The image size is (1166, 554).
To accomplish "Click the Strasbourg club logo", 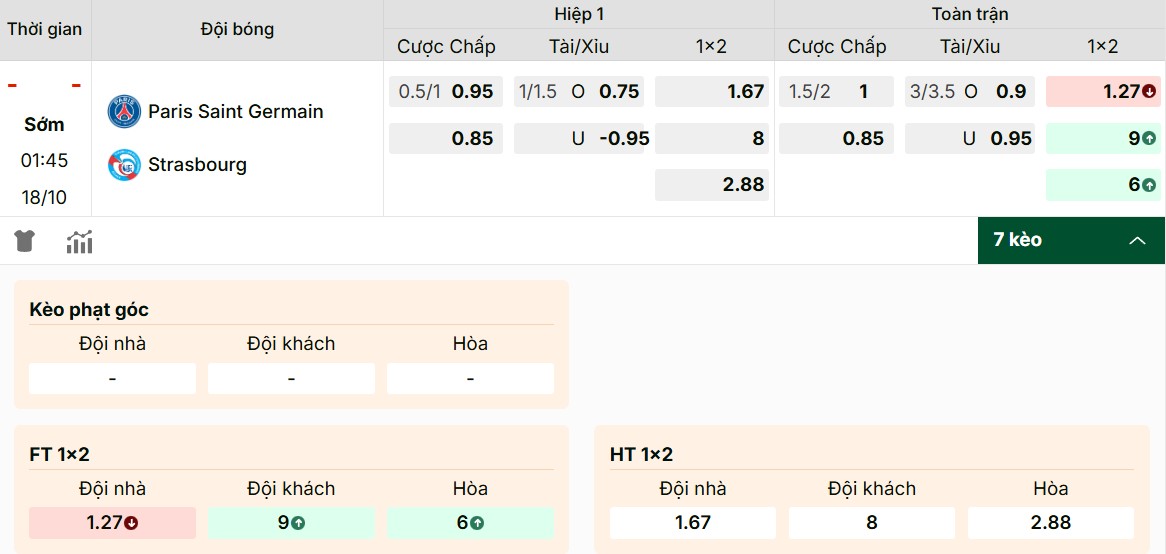I will pyautogui.click(x=124, y=164).
